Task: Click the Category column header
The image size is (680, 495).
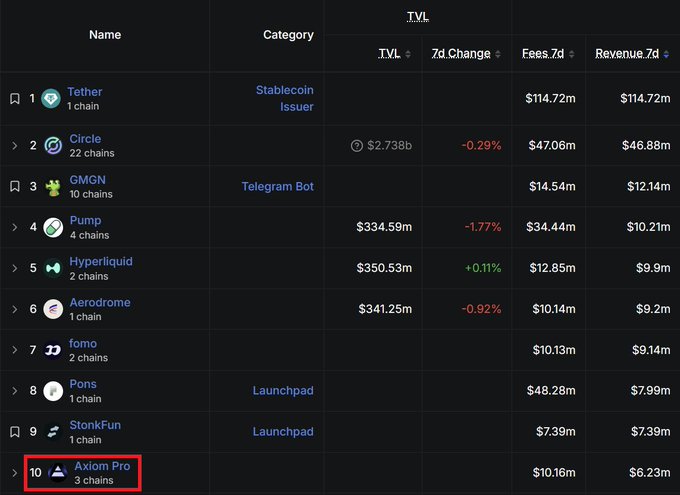Action: pyautogui.click(x=288, y=35)
